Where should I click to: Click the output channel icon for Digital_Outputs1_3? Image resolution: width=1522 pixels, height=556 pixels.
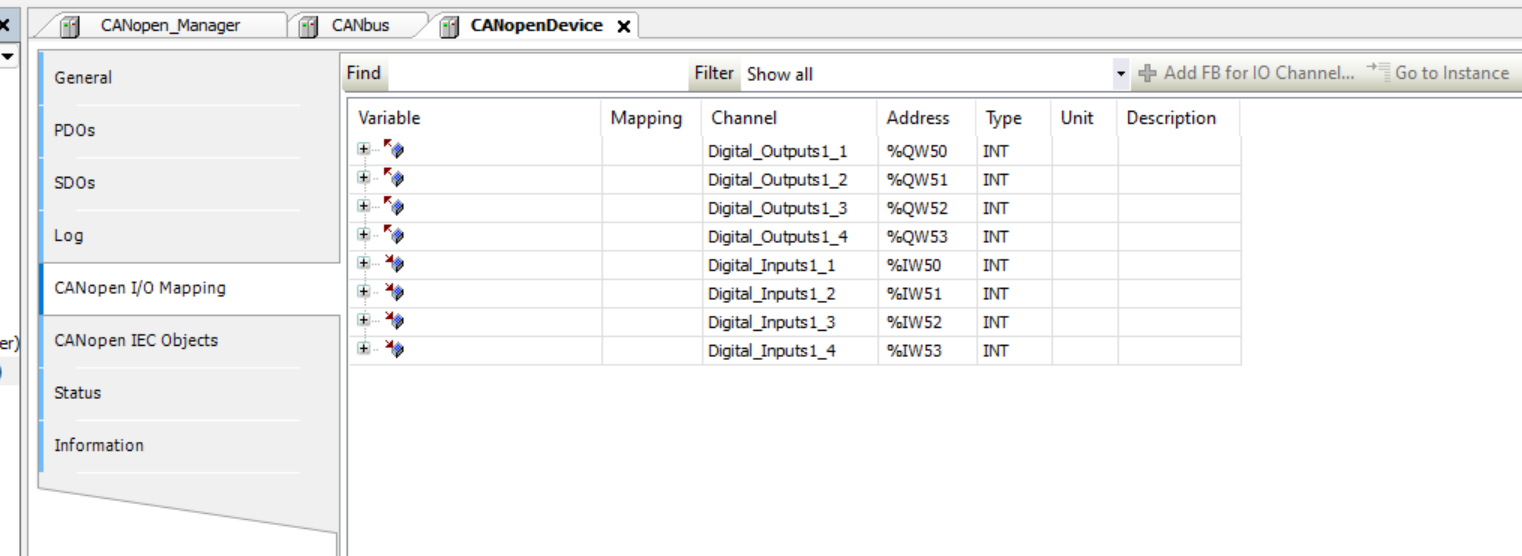pos(394,207)
